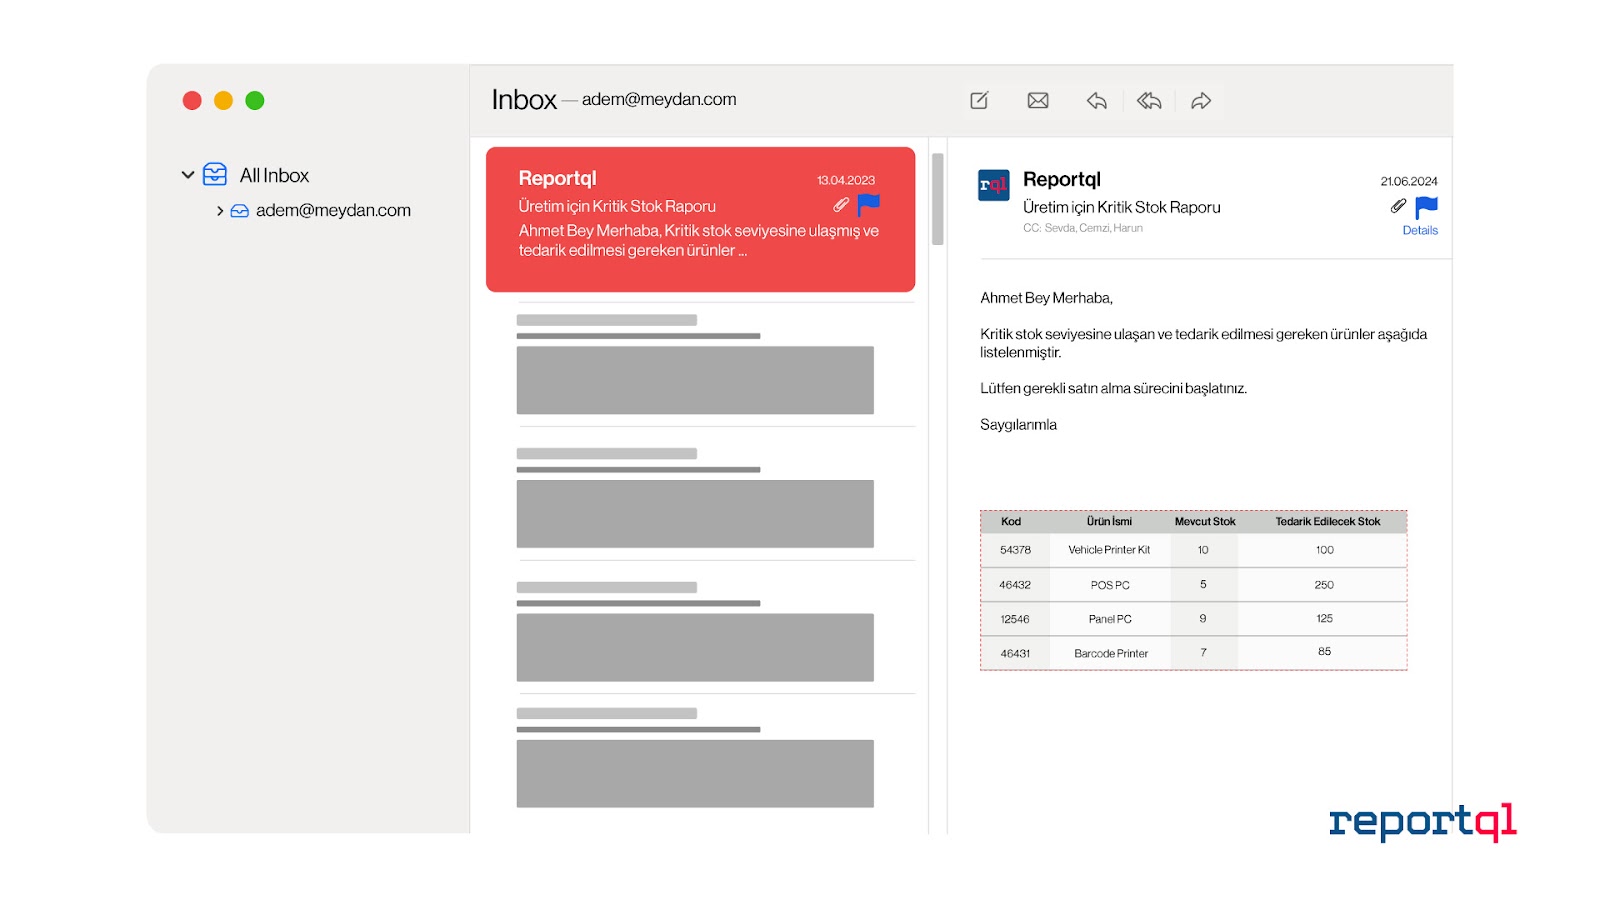Click table cell 46431
This screenshot has height=900, width=1600.
tap(1015, 653)
